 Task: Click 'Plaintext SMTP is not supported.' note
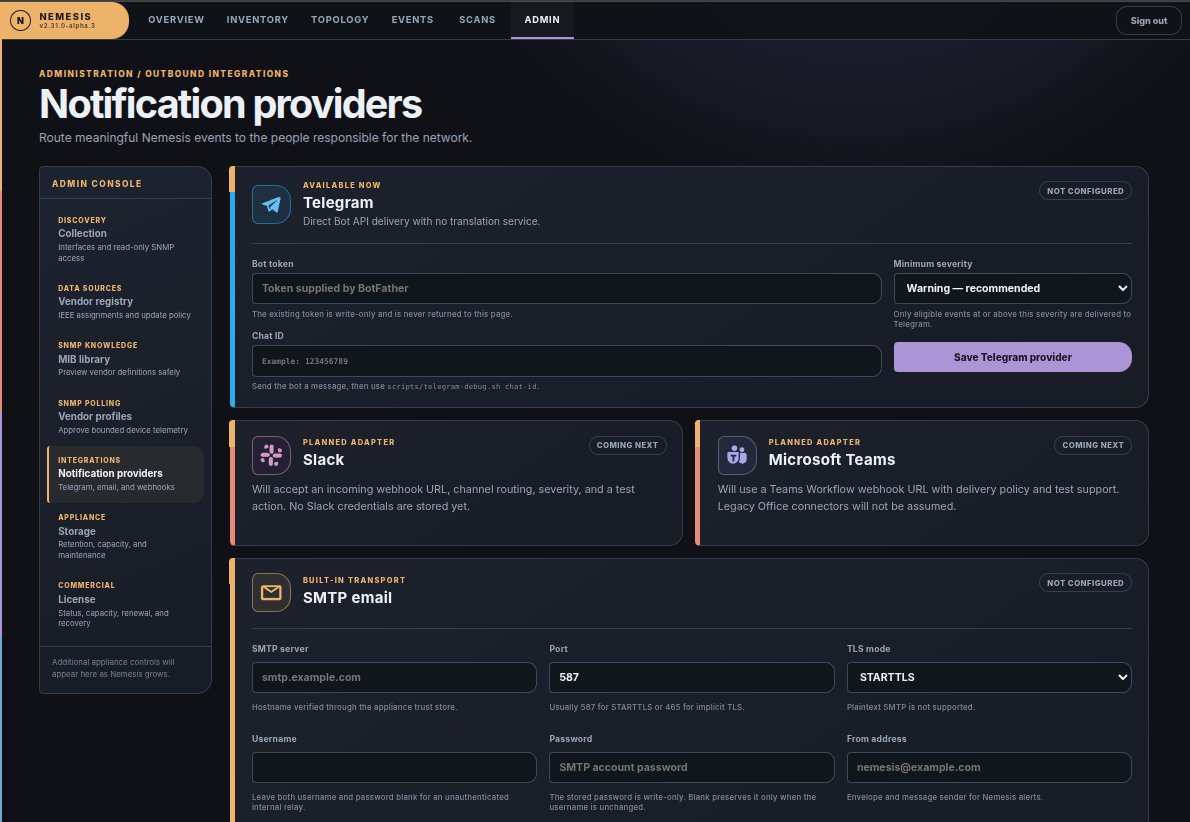pyautogui.click(x=911, y=707)
